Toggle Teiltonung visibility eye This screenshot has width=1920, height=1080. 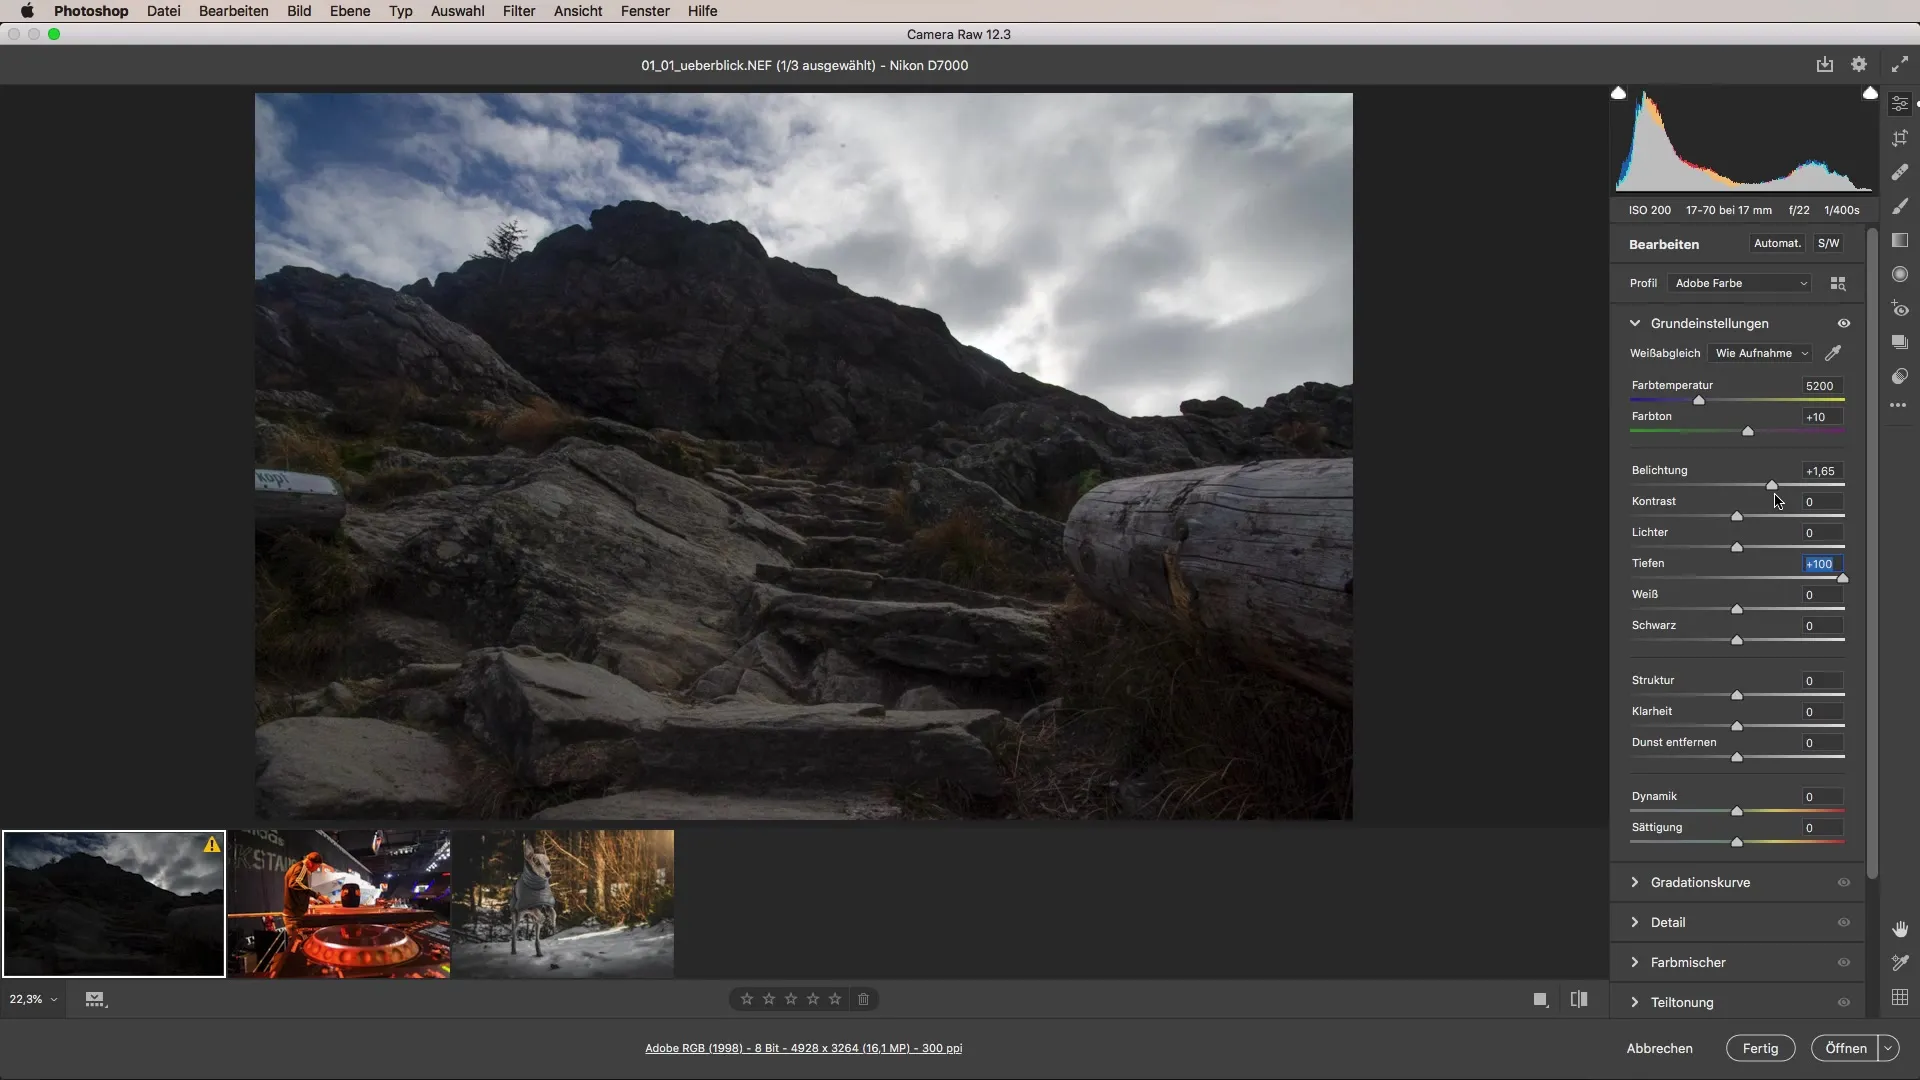[x=1844, y=1003]
